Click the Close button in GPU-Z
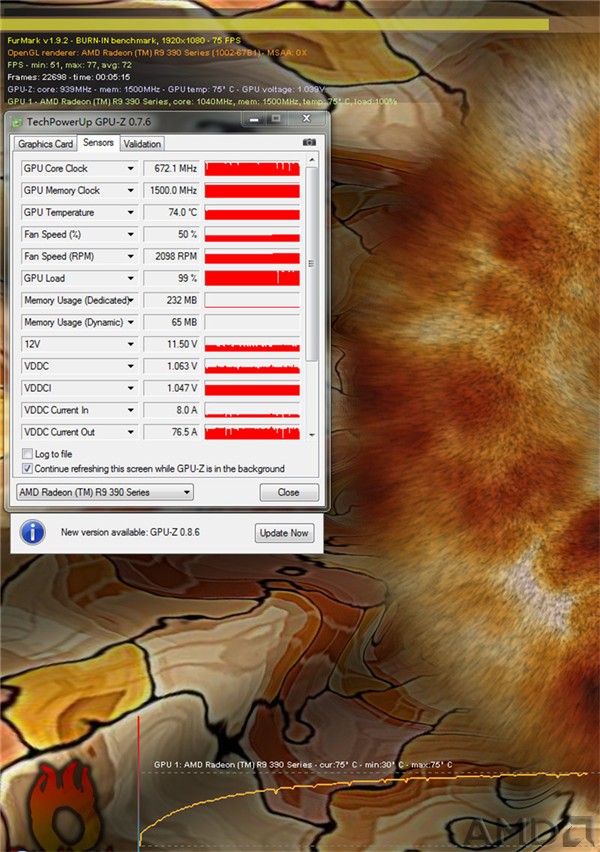This screenshot has width=600, height=852. [x=289, y=492]
